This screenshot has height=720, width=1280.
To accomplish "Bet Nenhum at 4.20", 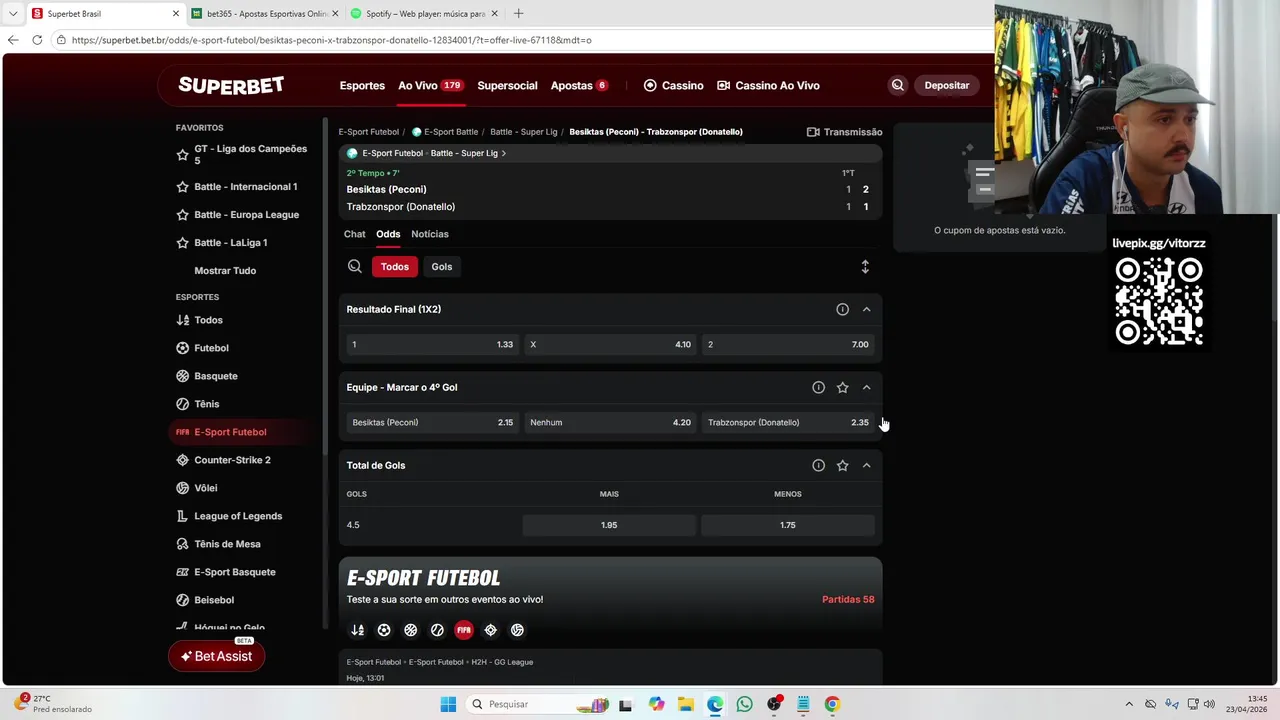I will click(x=610, y=422).
